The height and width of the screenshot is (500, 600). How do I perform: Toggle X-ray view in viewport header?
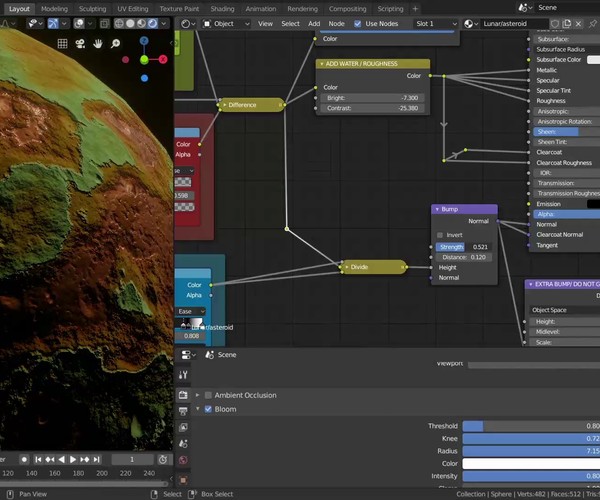(104, 24)
